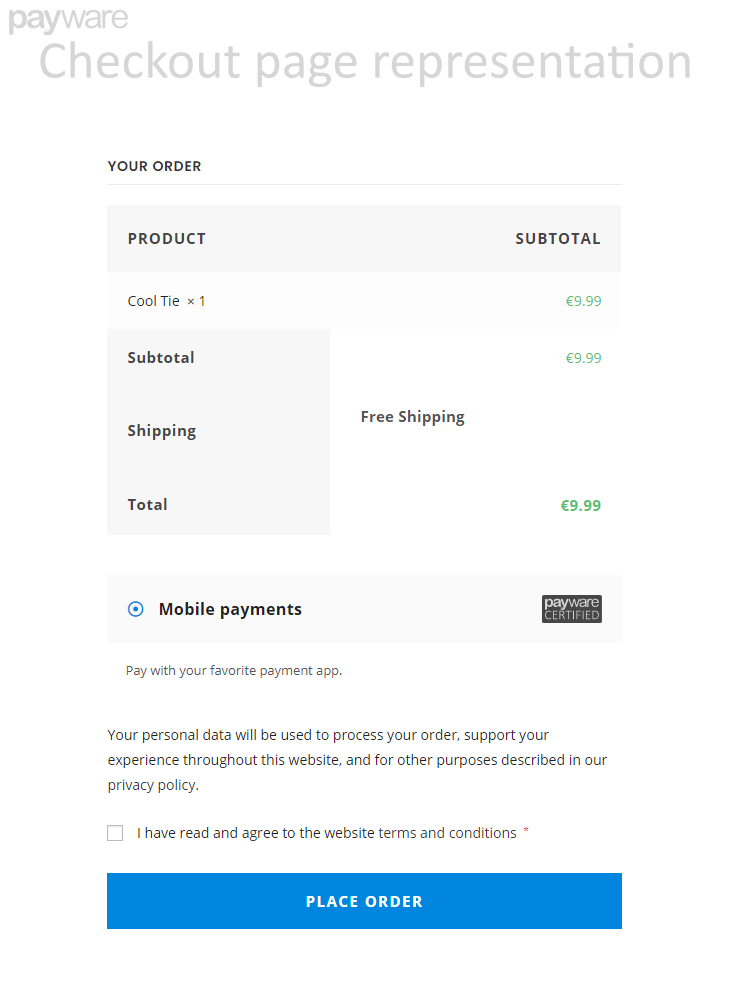730x985 pixels.
Task: Click the Shipping row label
Action: point(161,431)
